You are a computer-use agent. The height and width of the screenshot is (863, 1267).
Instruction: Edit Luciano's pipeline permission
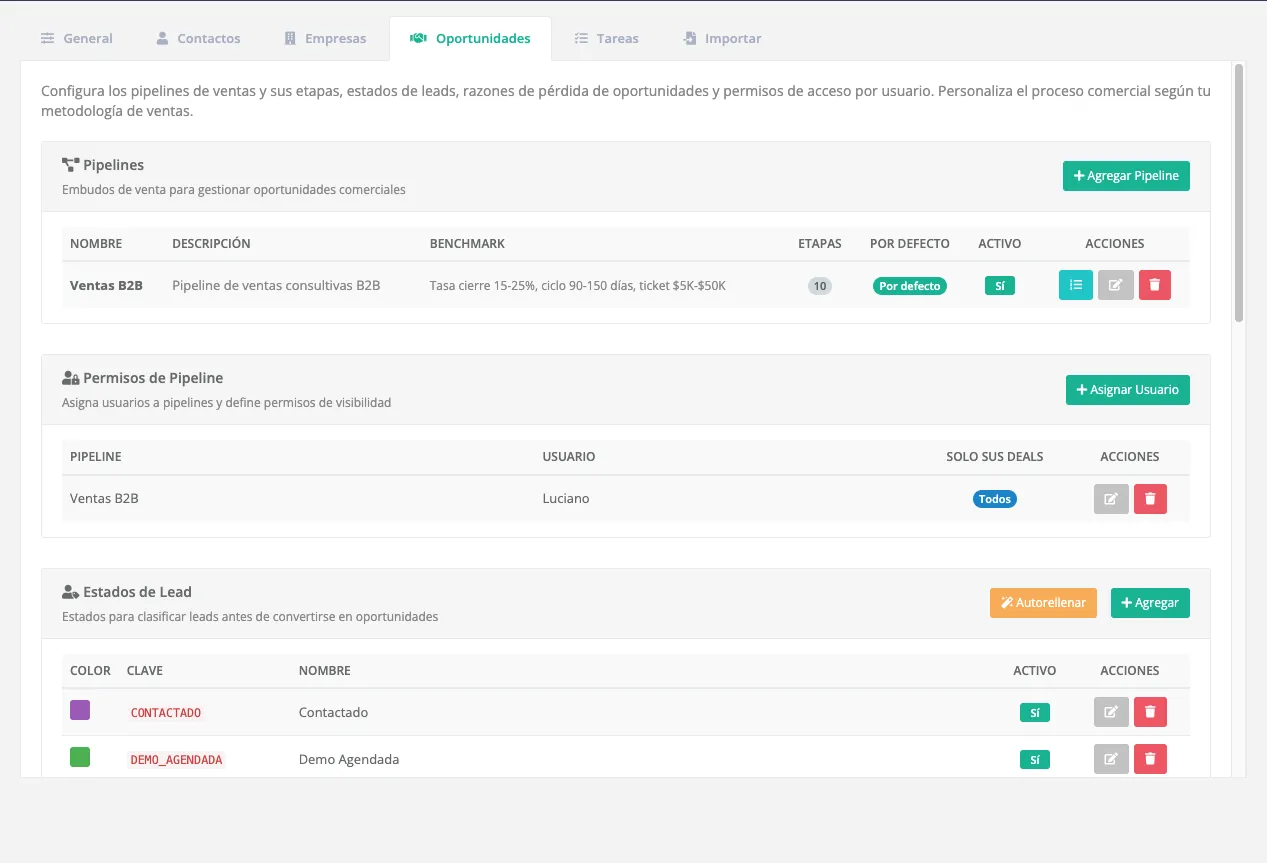tap(1111, 499)
